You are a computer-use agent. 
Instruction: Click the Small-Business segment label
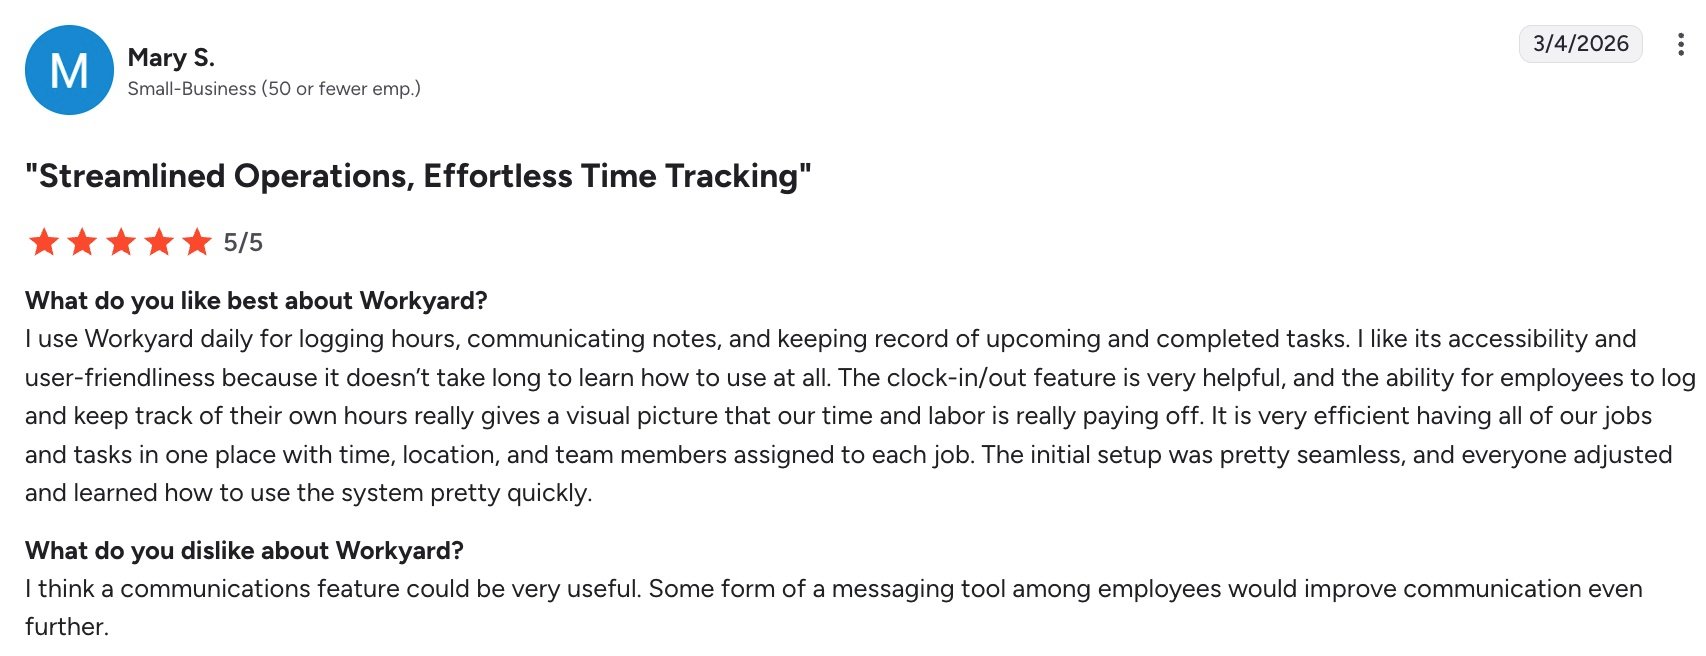[274, 89]
